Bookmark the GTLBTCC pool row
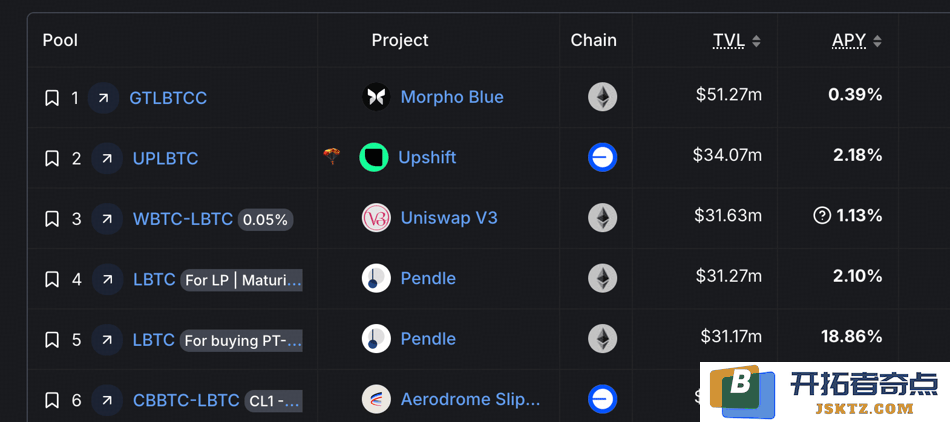950x422 pixels. coord(51,98)
